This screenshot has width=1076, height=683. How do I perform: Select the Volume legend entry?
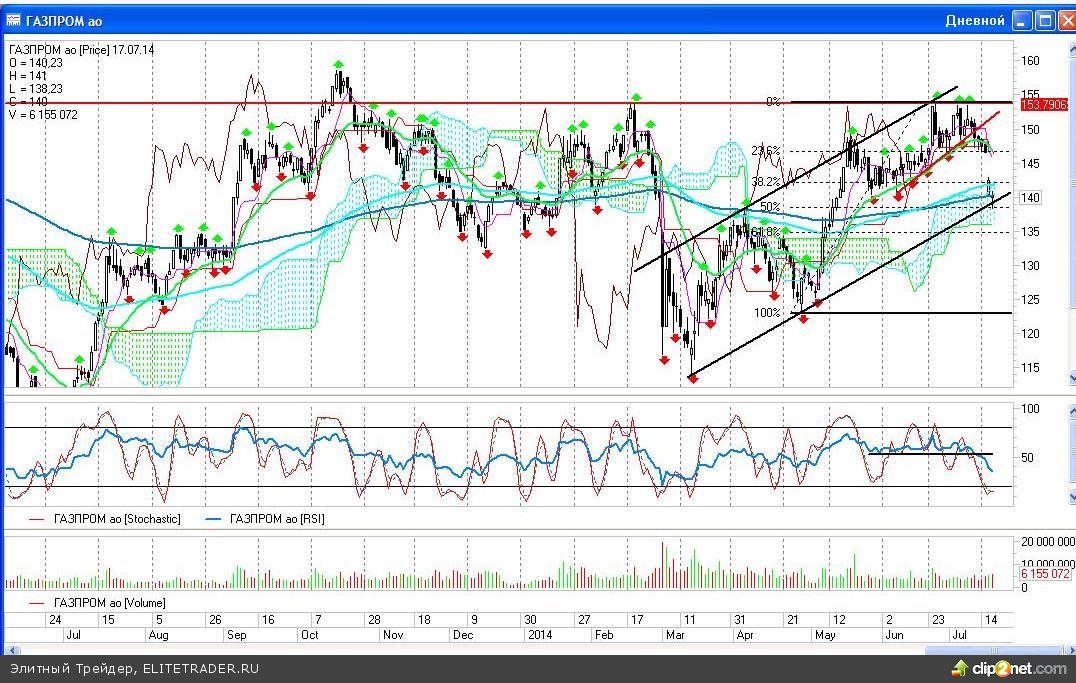coord(98,603)
